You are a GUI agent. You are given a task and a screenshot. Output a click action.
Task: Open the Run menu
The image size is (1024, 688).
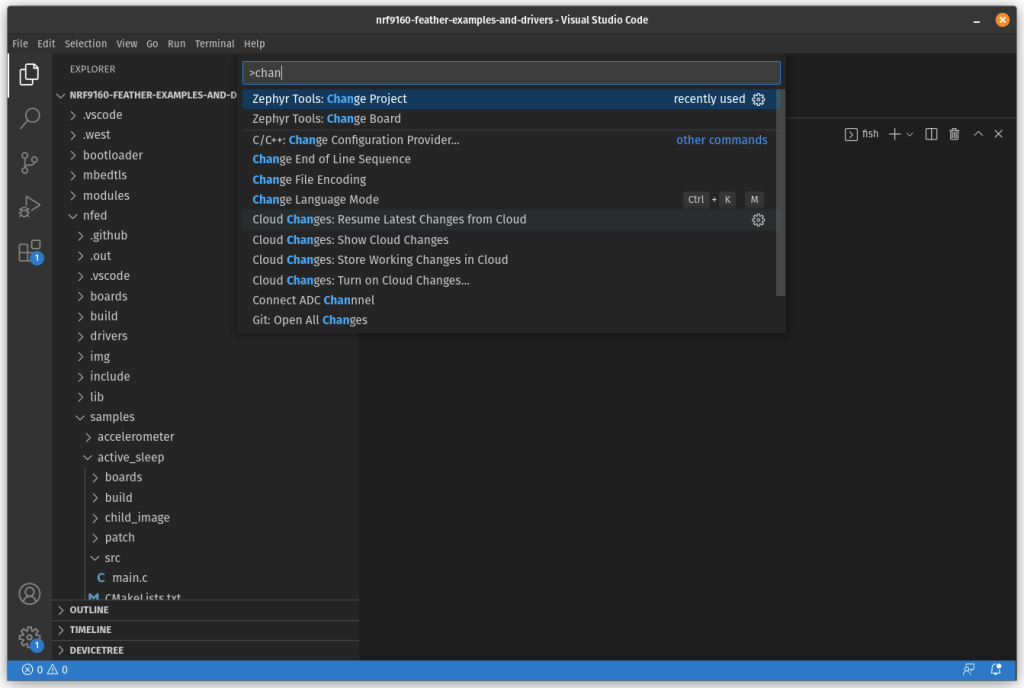176,44
